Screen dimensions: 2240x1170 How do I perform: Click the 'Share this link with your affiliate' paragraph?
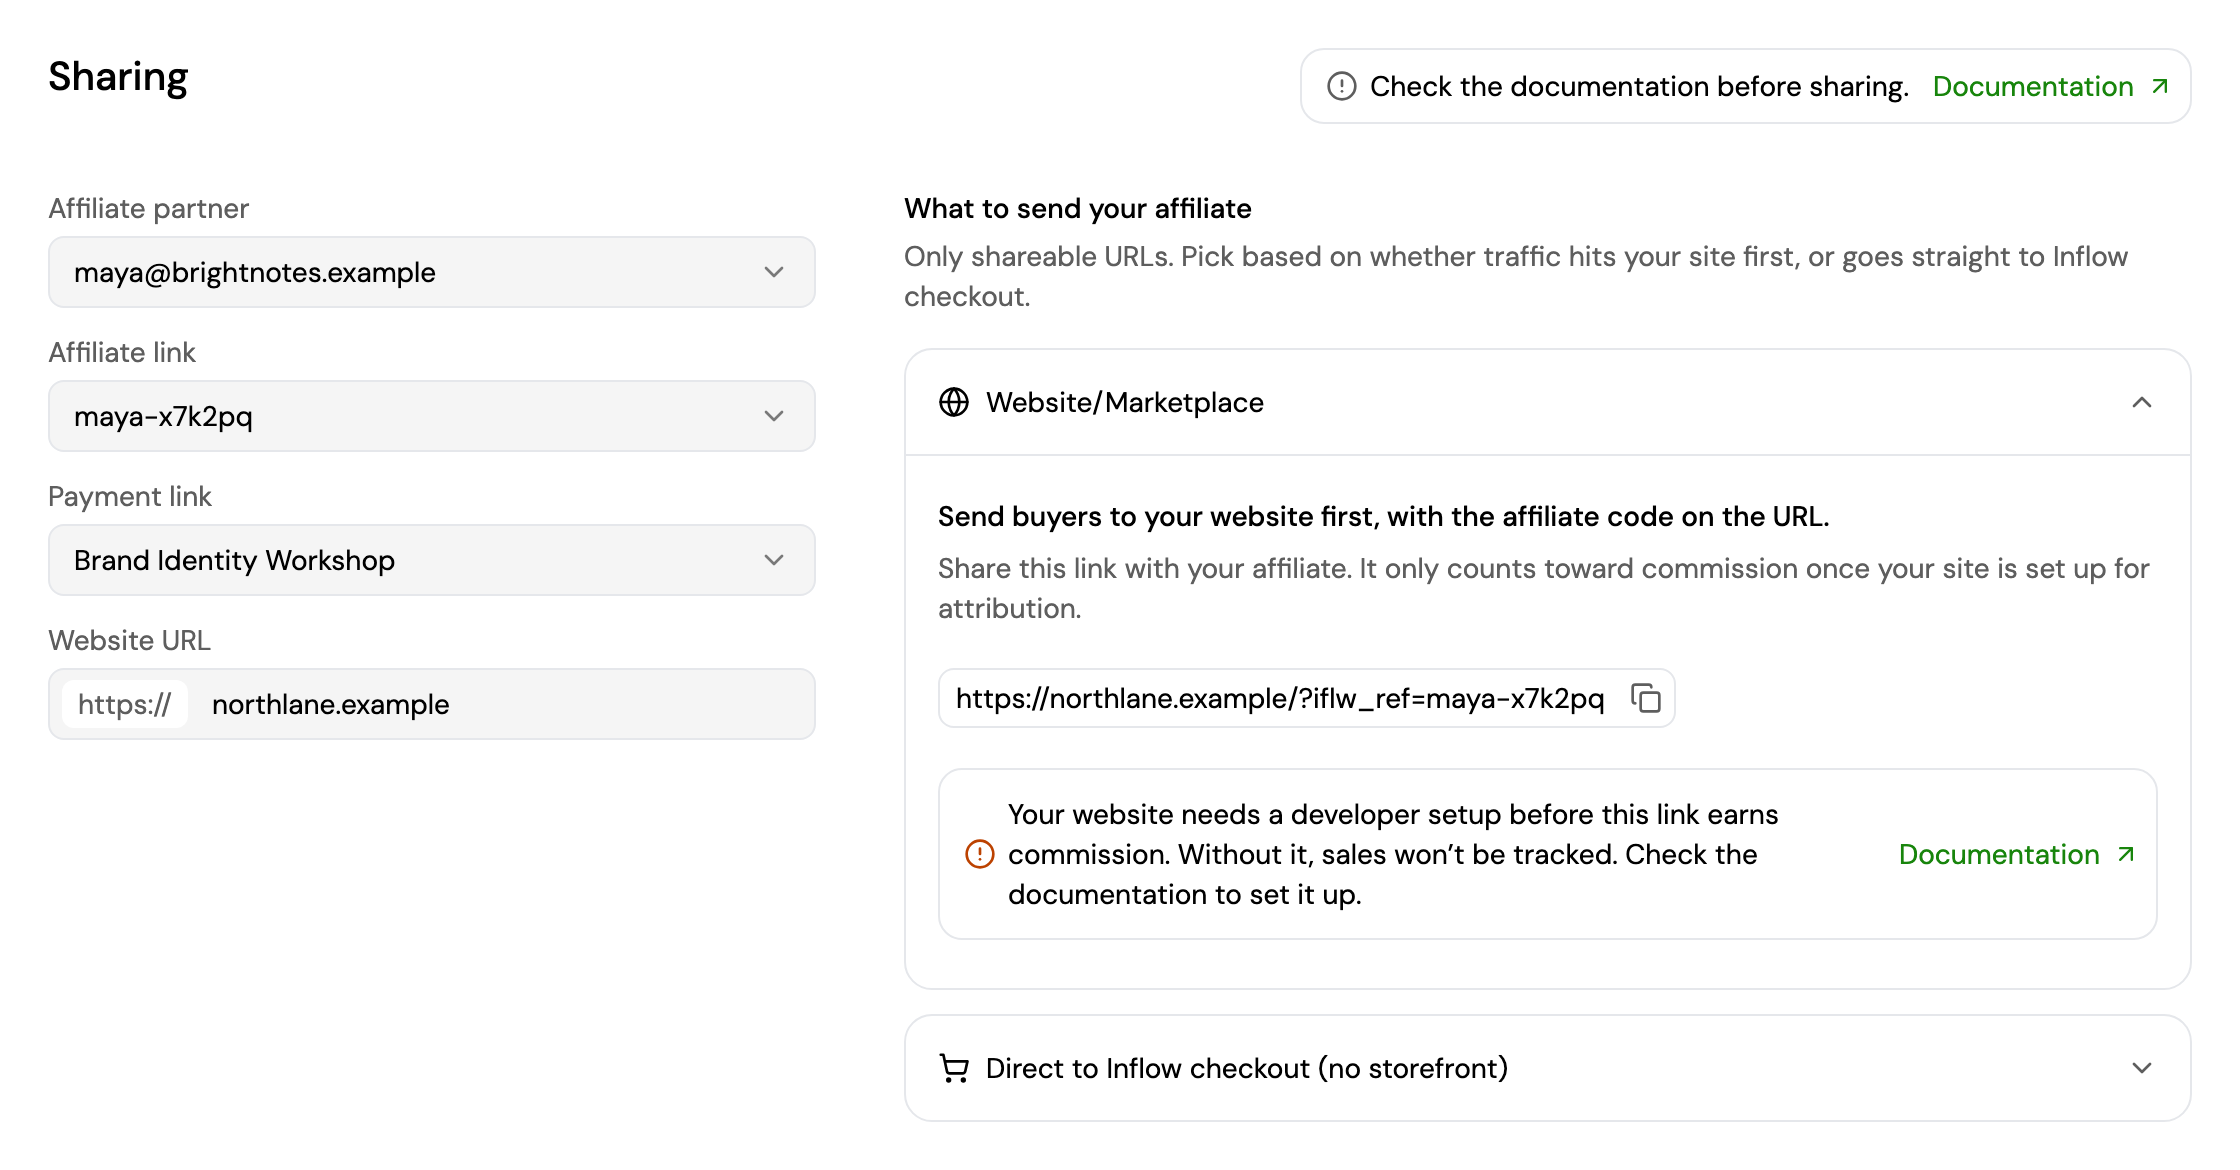(1544, 588)
